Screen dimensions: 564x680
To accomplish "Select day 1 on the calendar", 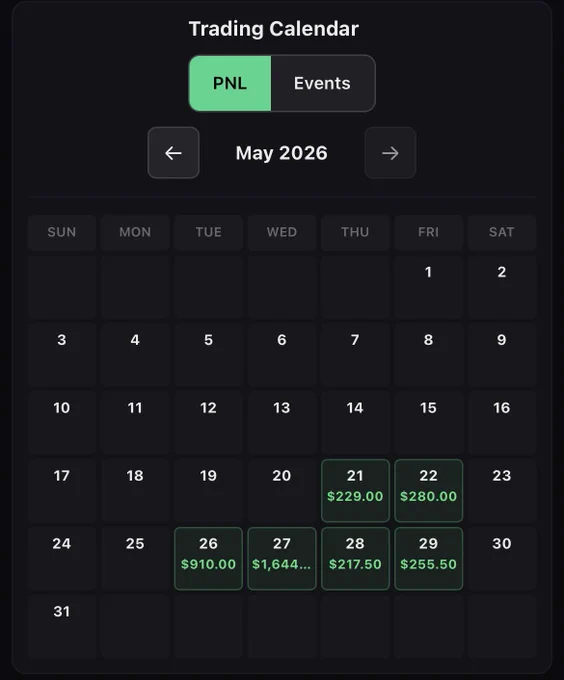I will coord(428,287).
